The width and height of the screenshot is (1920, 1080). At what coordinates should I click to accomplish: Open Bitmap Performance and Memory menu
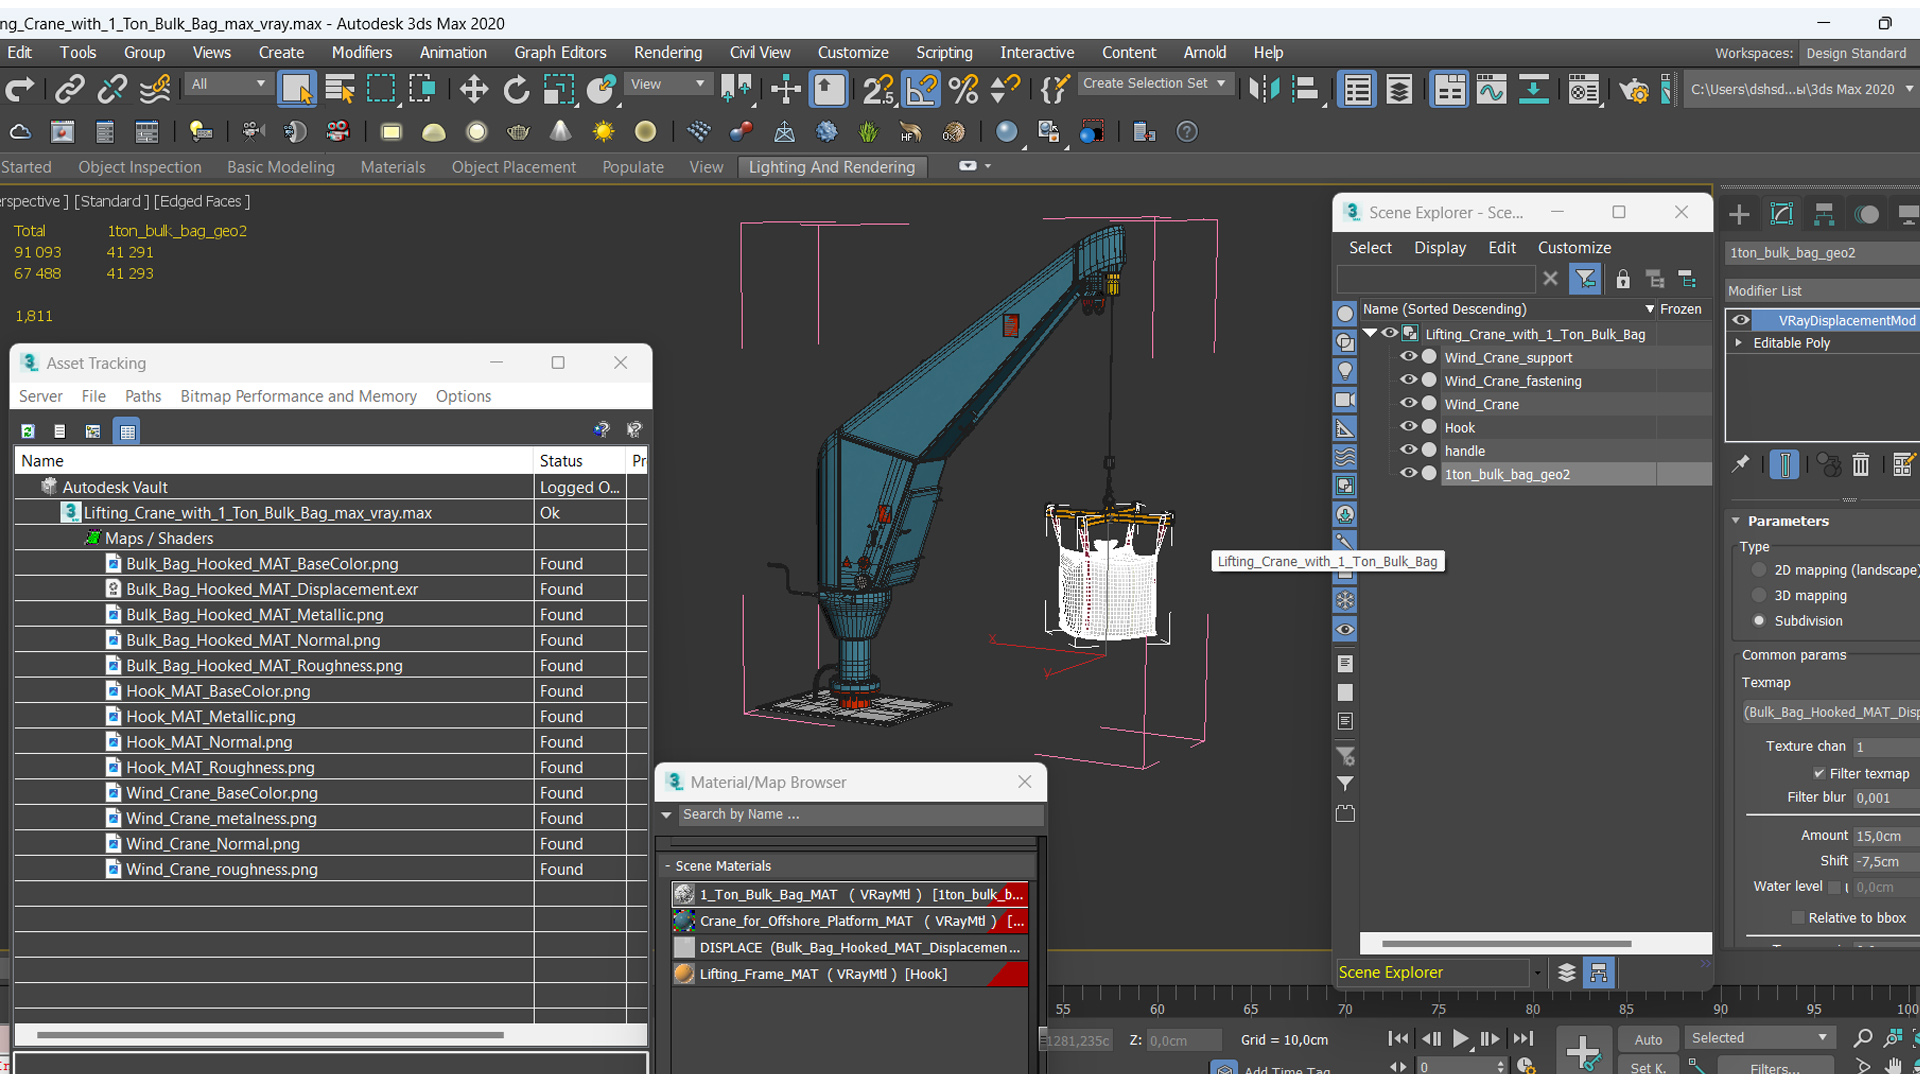point(298,397)
